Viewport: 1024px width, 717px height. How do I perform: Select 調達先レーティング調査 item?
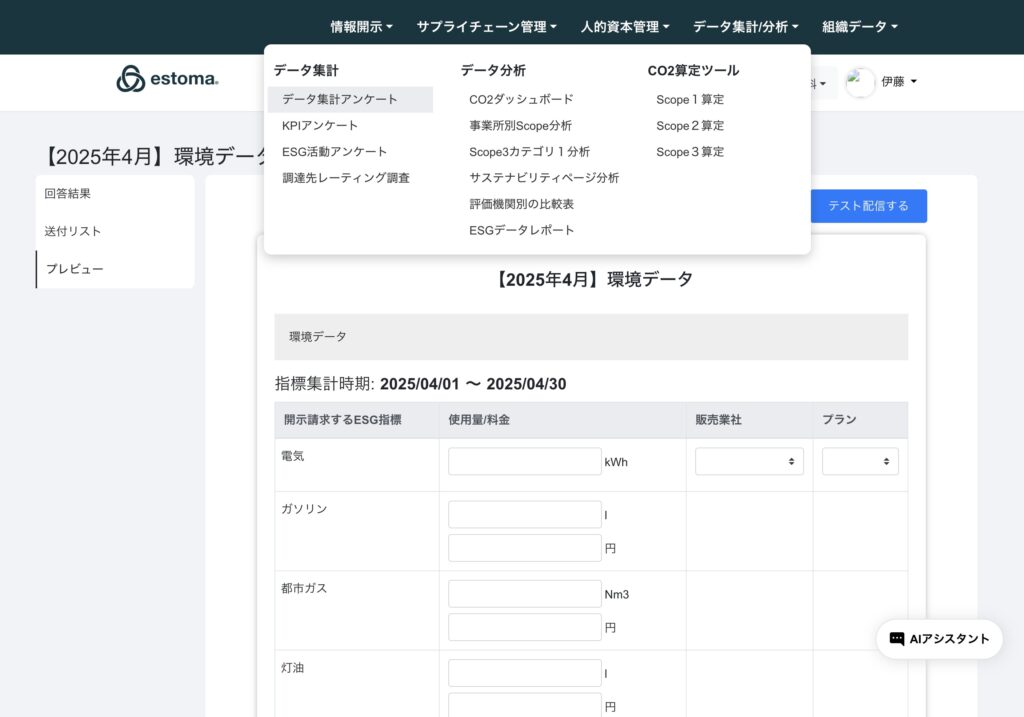pyautogui.click(x=346, y=178)
